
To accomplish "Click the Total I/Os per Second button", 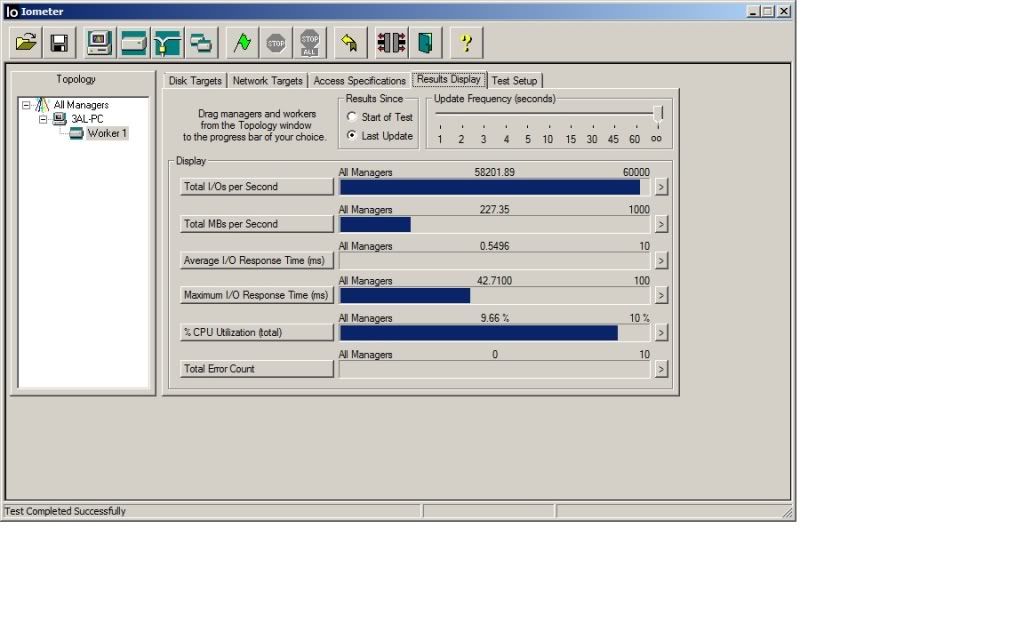I will (x=257, y=187).
